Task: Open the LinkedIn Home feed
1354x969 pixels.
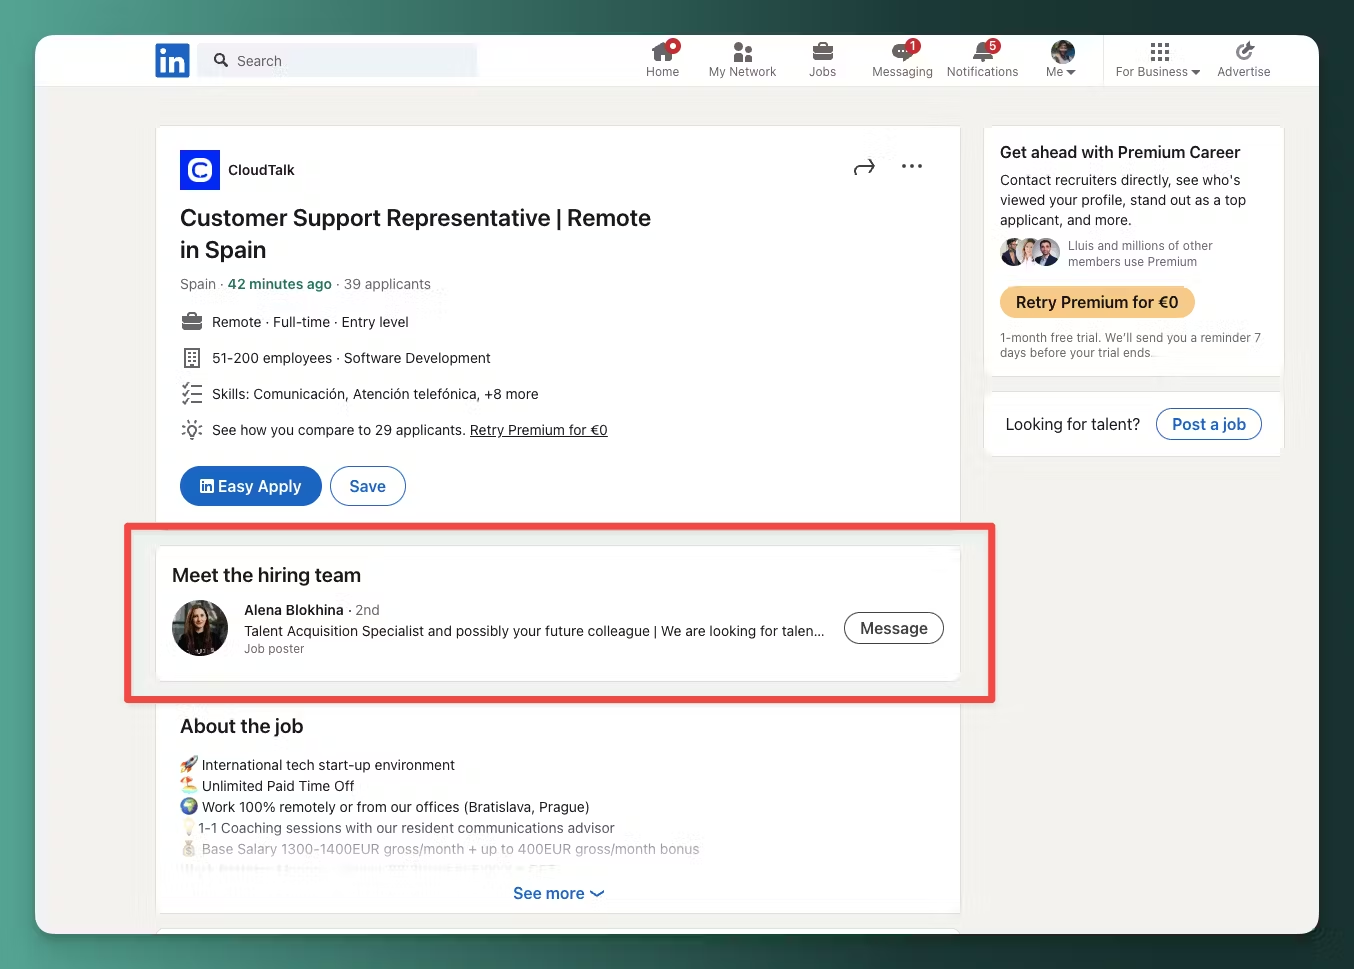Action: click(662, 58)
